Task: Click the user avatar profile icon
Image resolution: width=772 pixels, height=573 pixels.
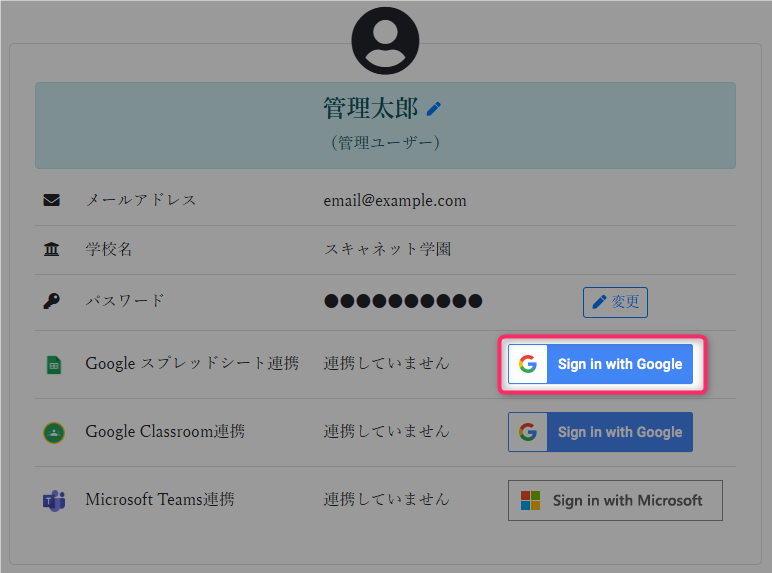Action: pyautogui.click(x=385, y=41)
